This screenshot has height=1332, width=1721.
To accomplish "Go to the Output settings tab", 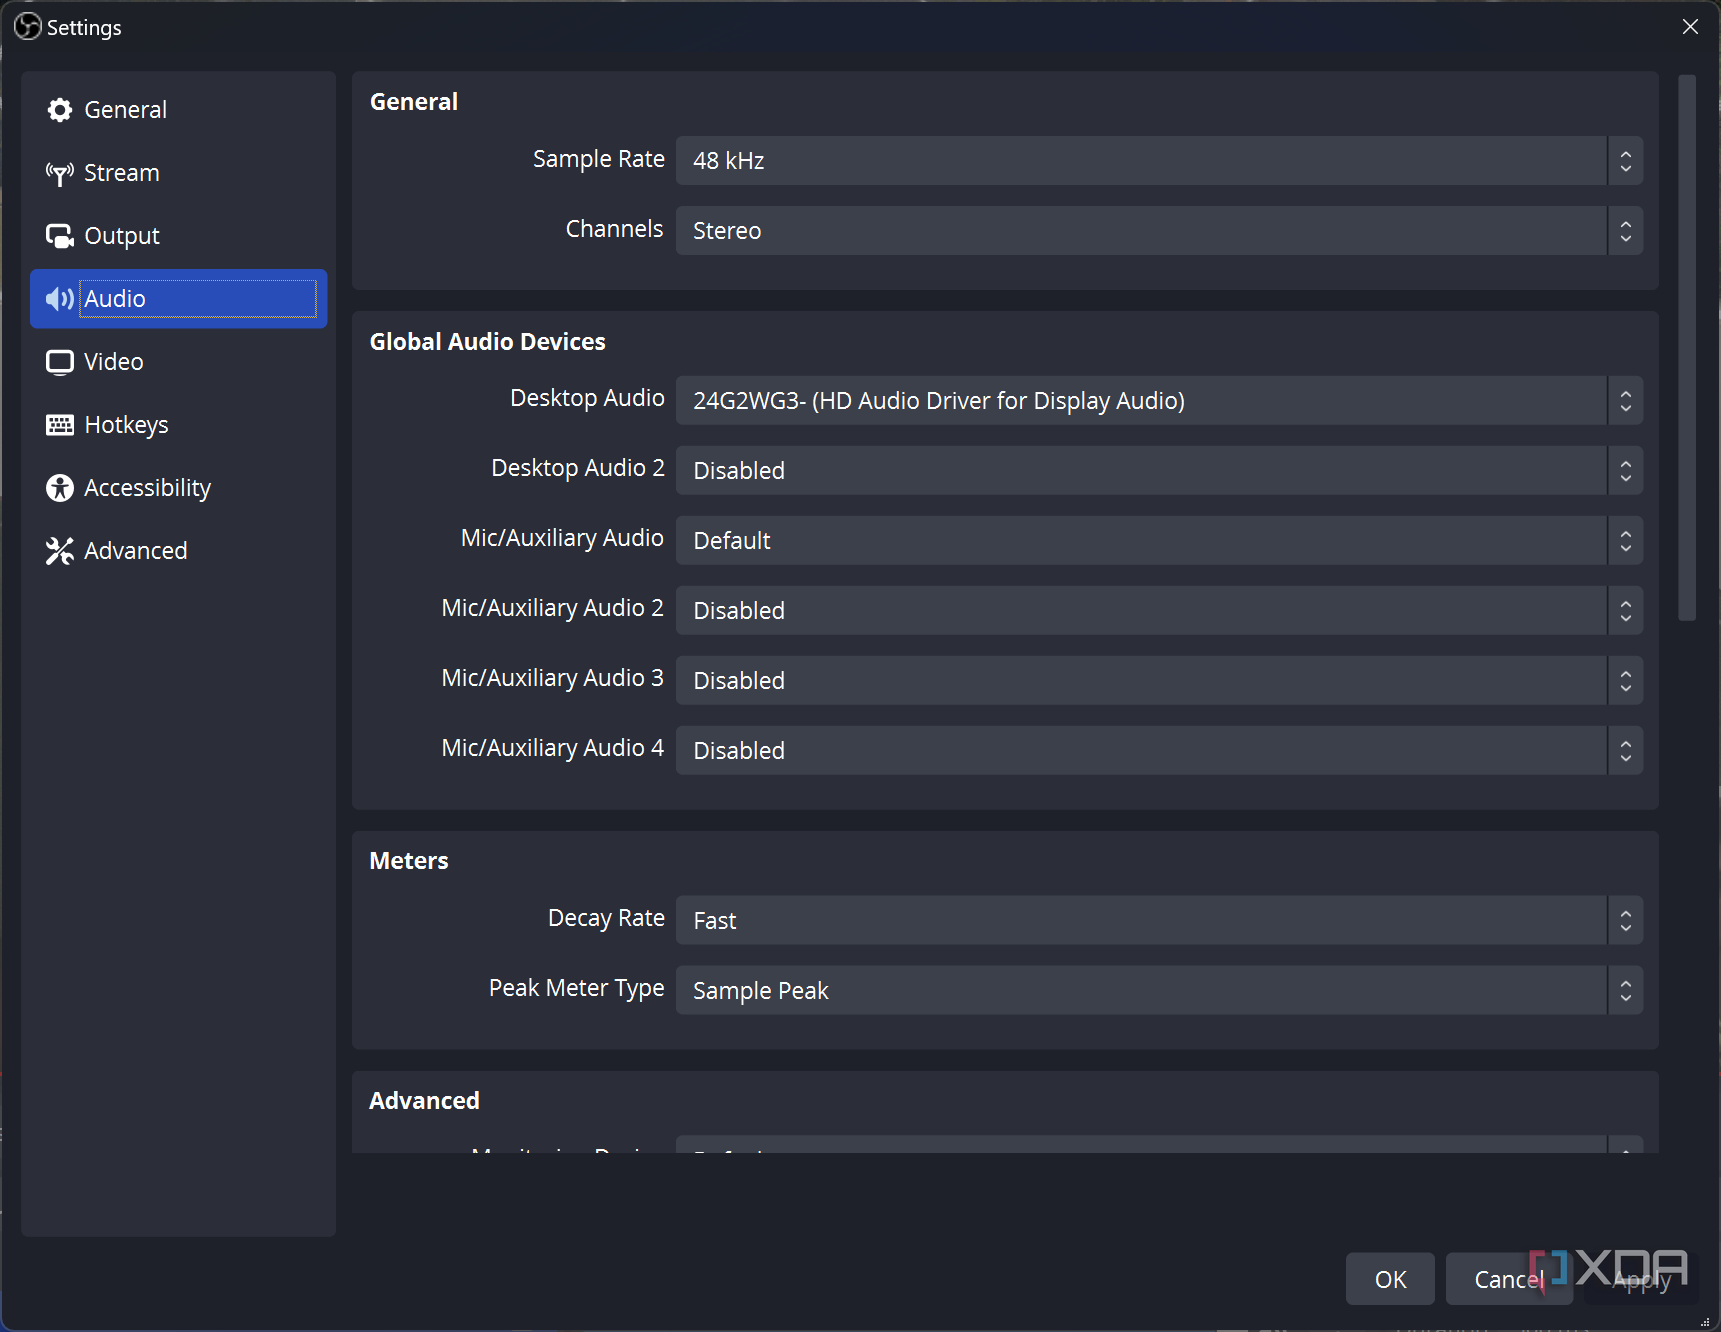I will [x=179, y=236].
